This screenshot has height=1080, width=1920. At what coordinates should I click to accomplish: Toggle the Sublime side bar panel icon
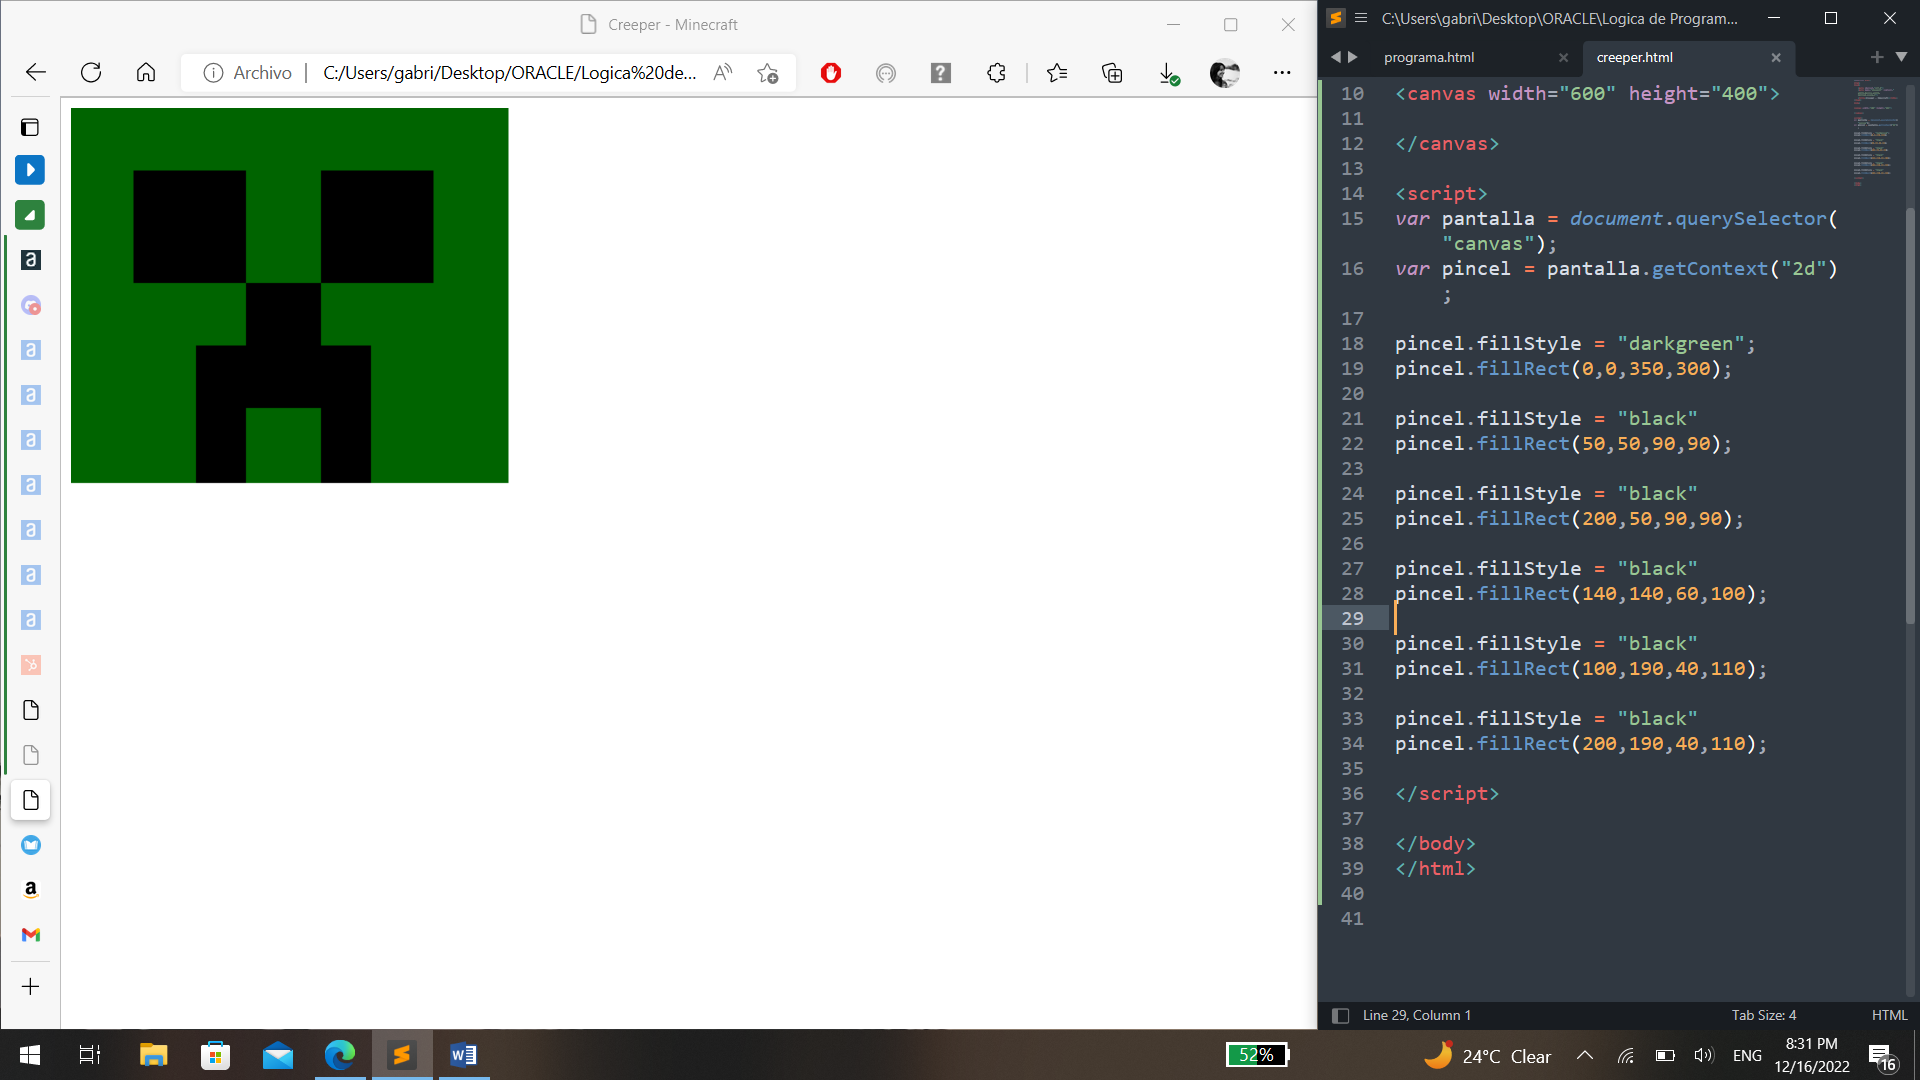(1341, 1015)
